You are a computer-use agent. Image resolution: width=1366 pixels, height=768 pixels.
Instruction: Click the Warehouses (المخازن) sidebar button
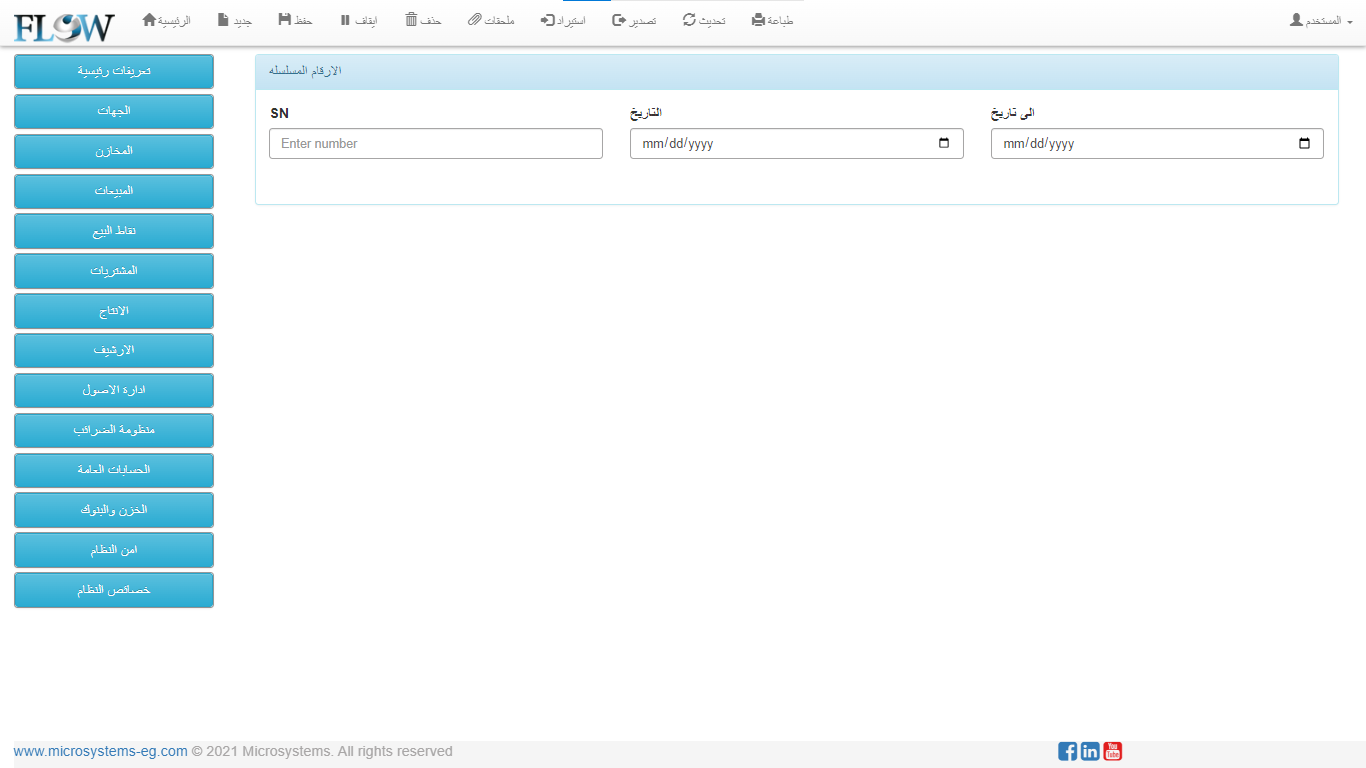114,151
